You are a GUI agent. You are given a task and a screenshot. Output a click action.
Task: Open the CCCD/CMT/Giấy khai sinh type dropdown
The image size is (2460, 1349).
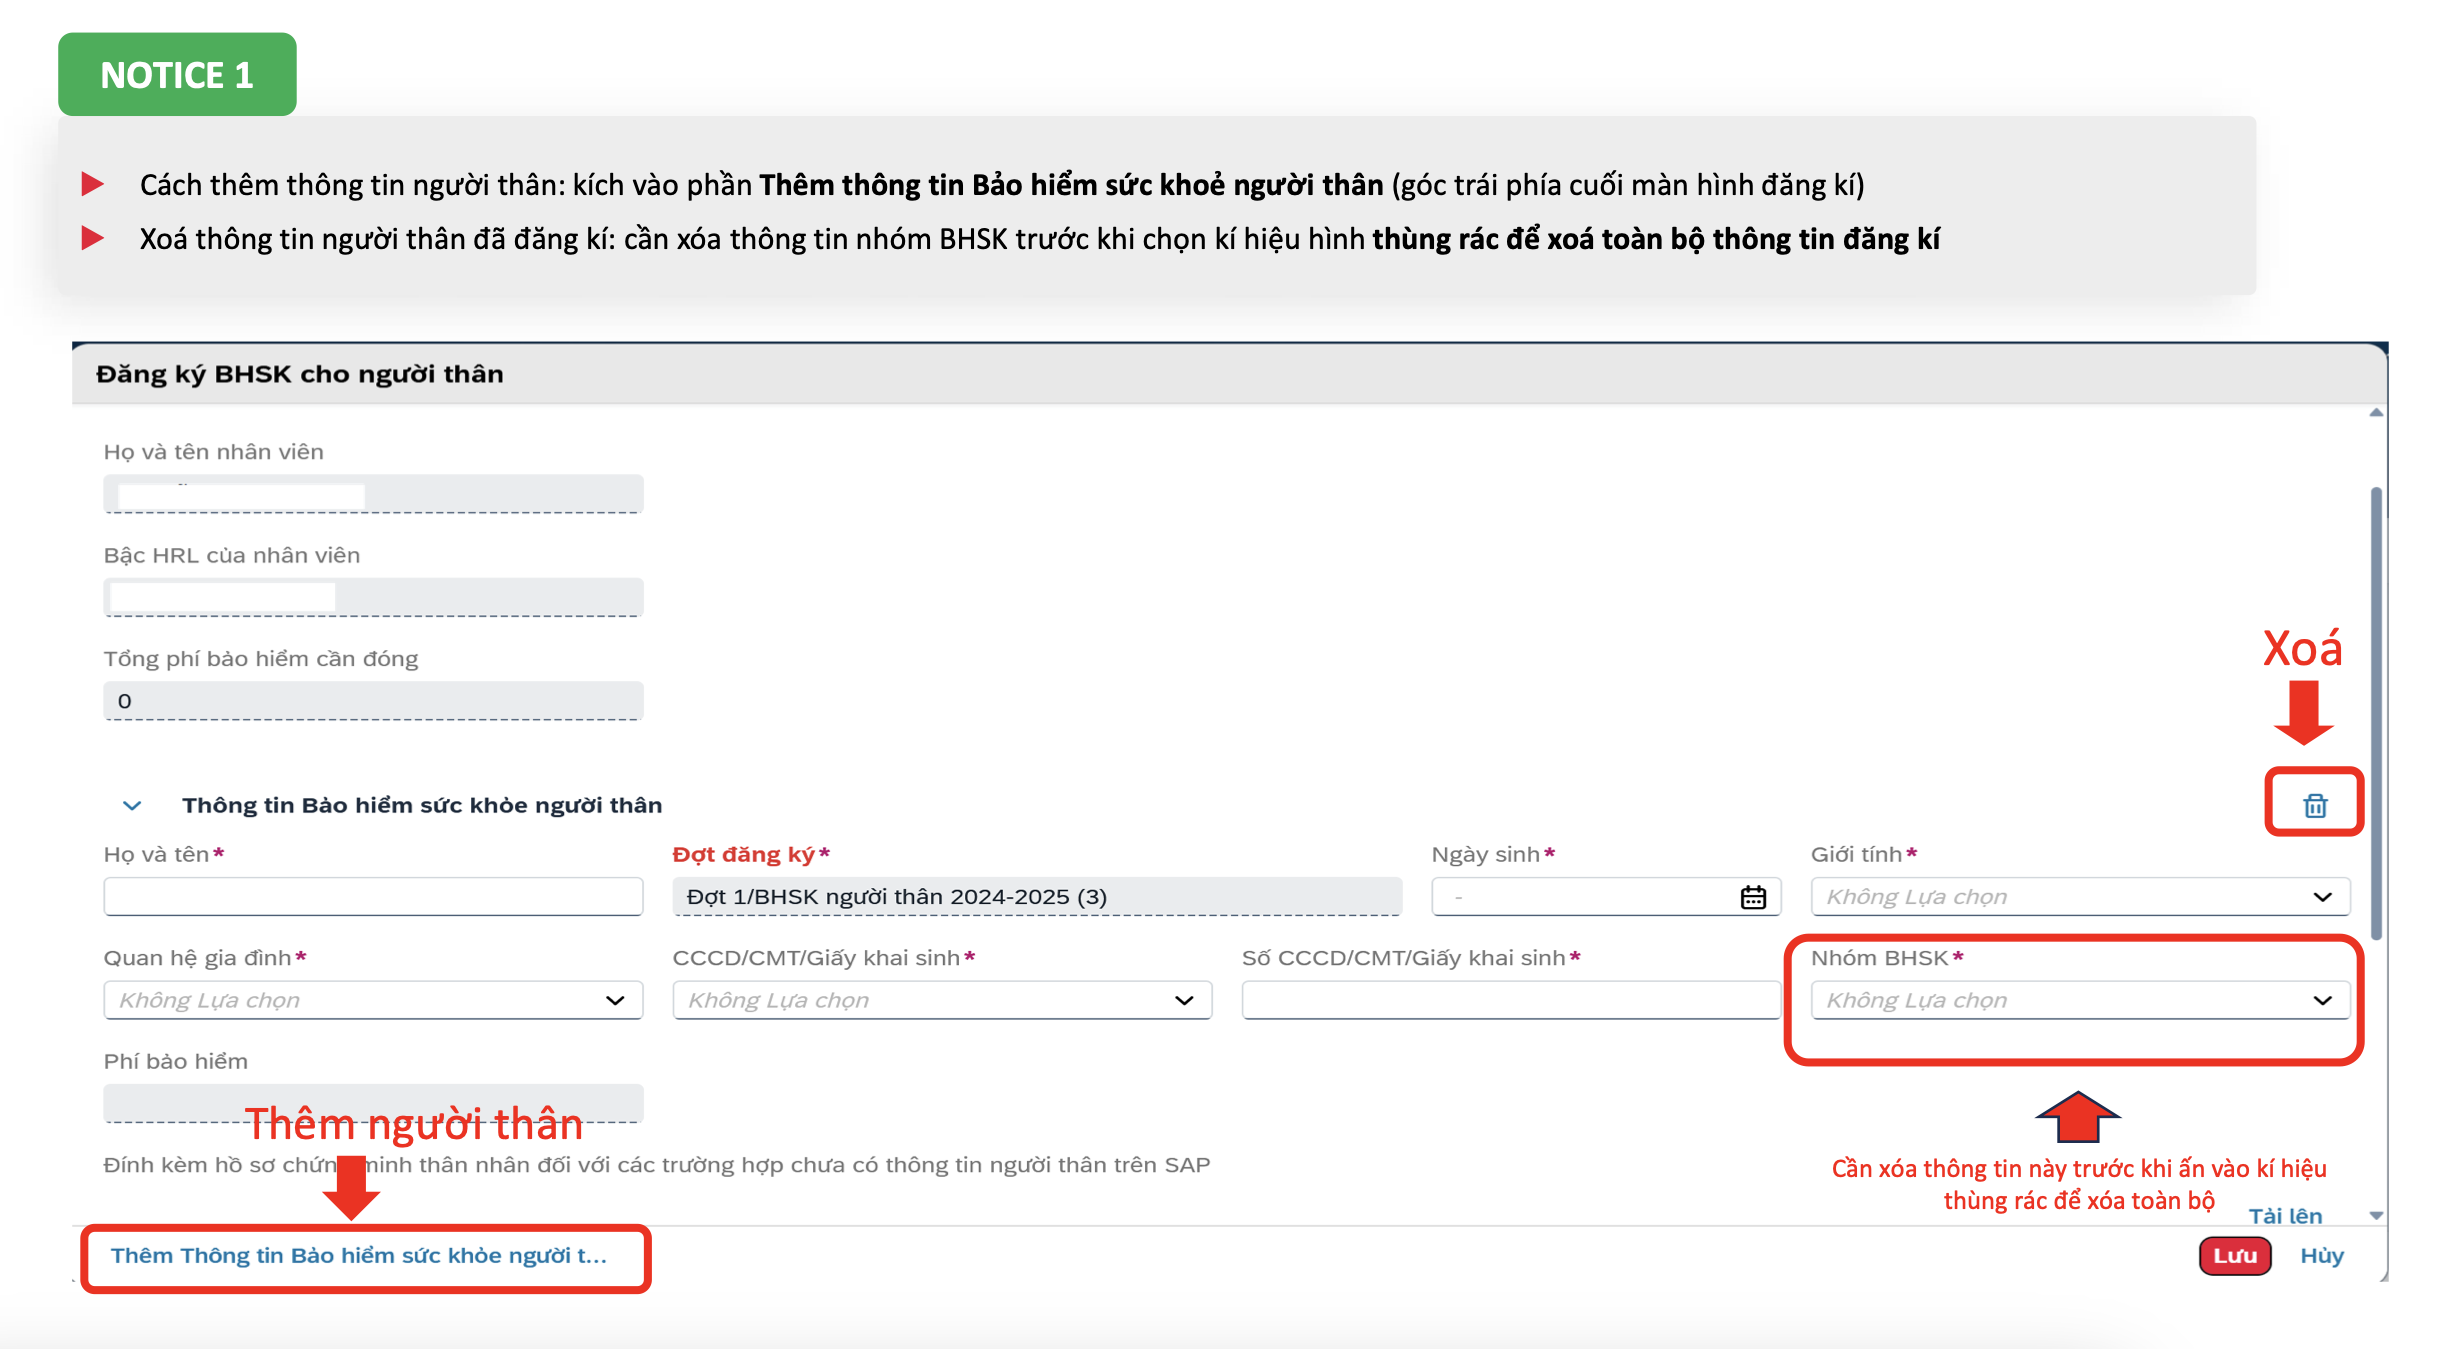[942, 1000]
